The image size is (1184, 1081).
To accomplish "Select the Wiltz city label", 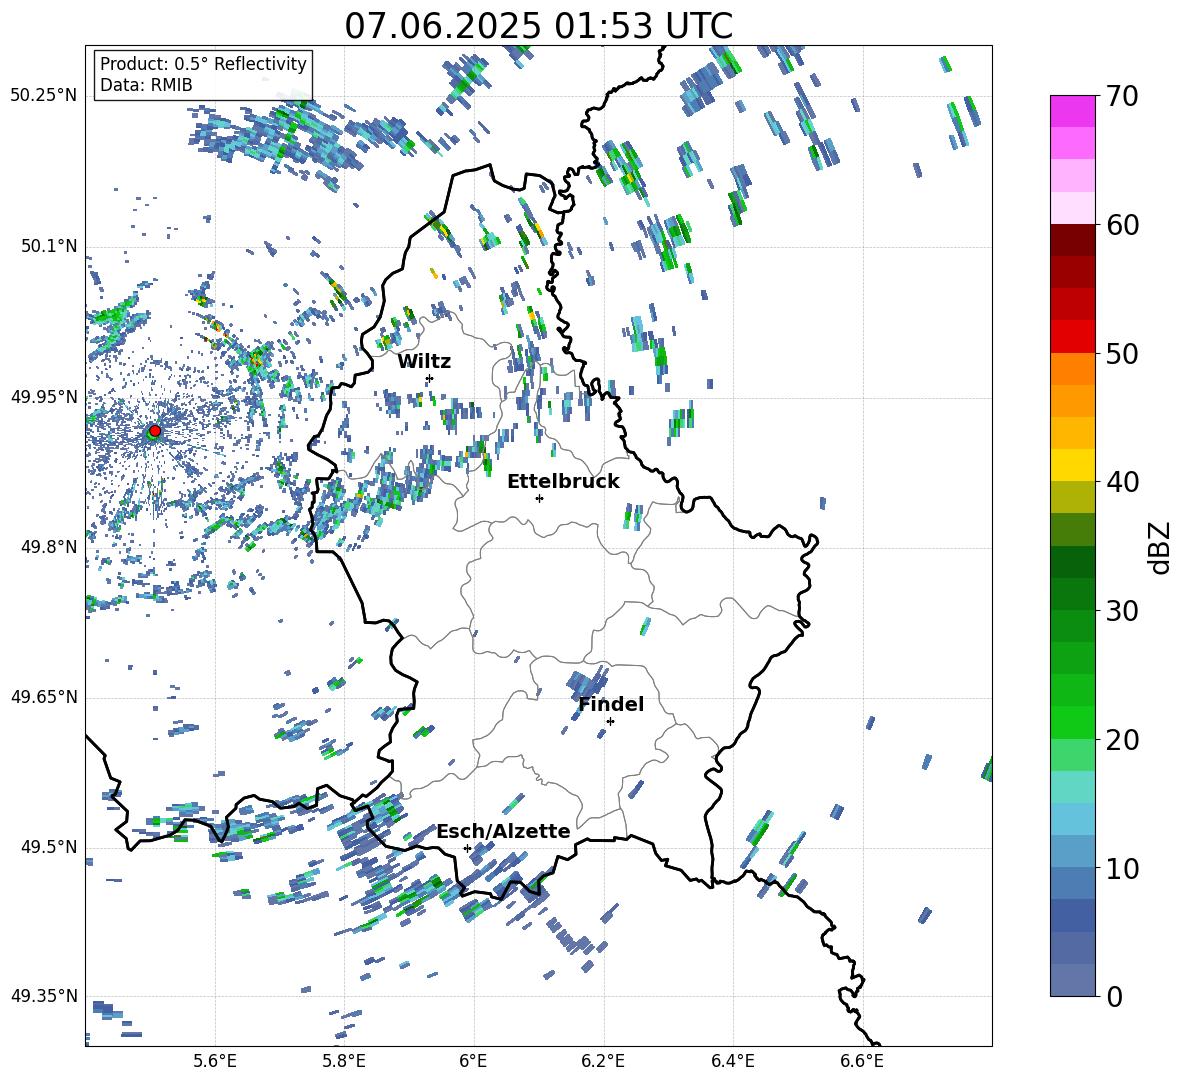I will (424, 362).
